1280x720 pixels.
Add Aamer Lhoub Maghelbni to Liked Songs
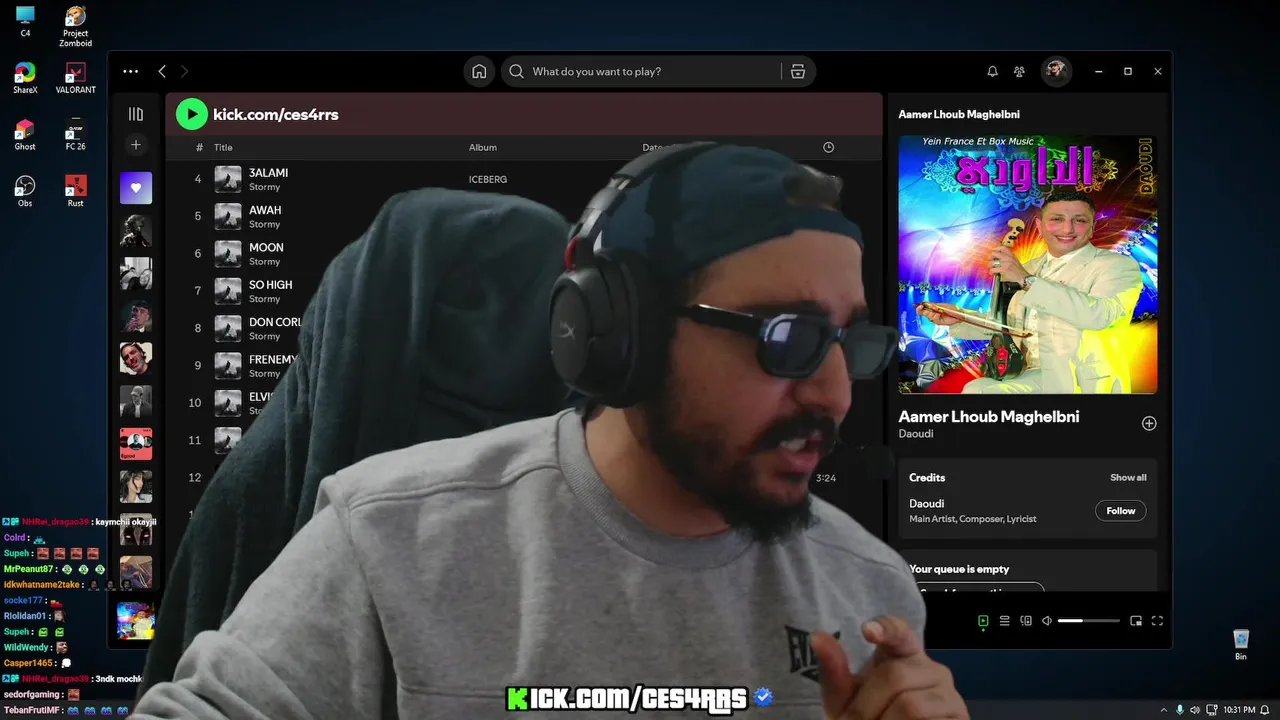click(1149, 423)
